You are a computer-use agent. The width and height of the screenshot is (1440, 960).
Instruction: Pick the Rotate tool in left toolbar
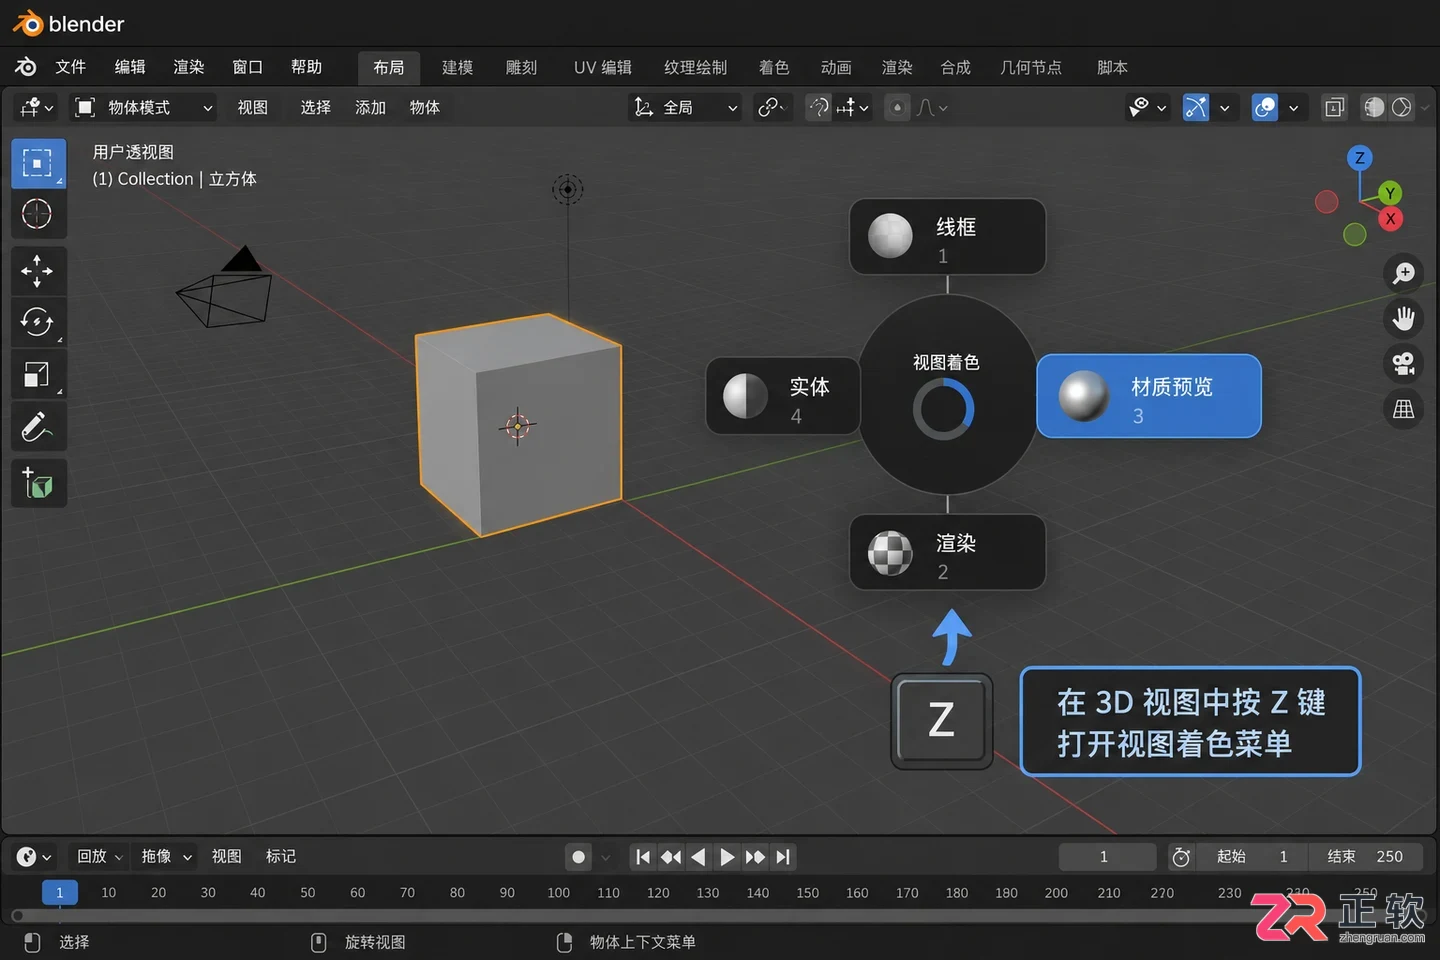(x=38, y=322)
